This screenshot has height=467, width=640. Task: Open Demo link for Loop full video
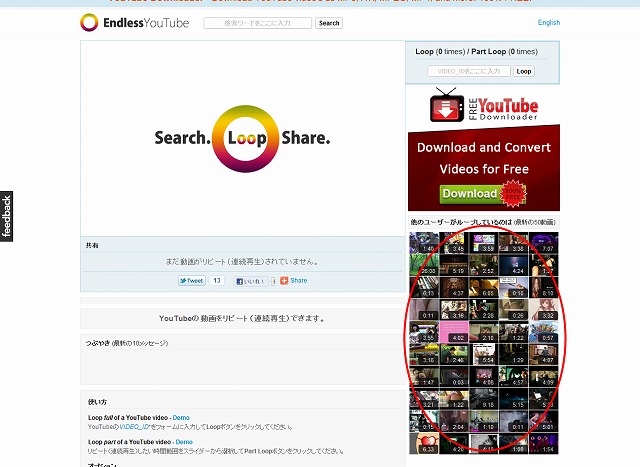click(181, 418)
